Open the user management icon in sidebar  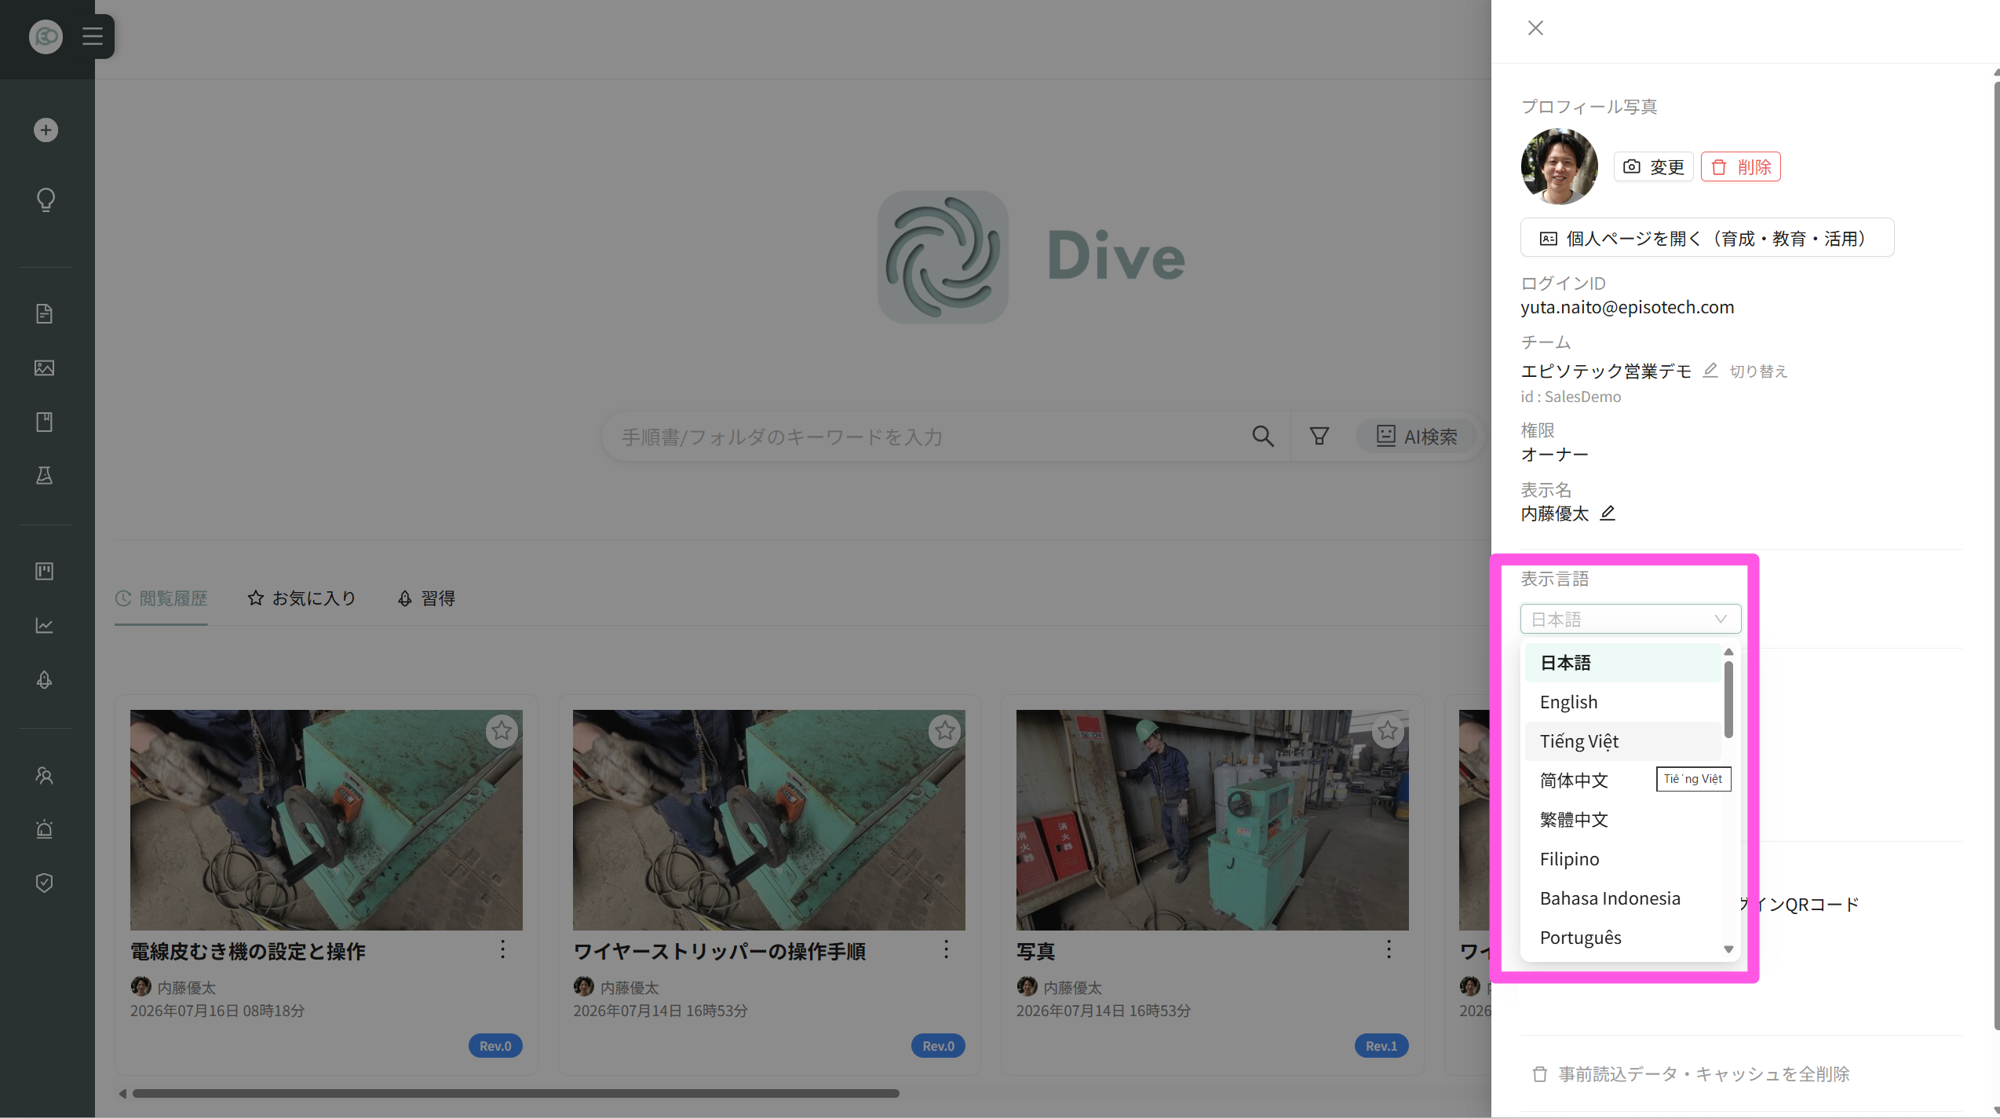[x=44, y=776]
